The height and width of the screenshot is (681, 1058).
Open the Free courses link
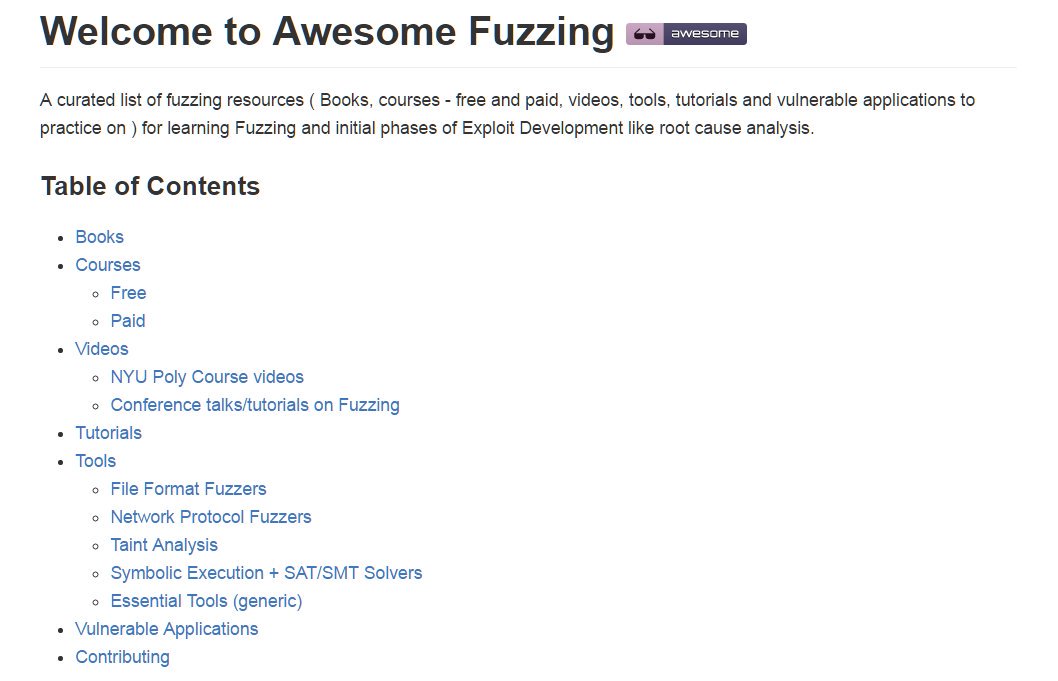pyautogui.click(x=128, y=293)
